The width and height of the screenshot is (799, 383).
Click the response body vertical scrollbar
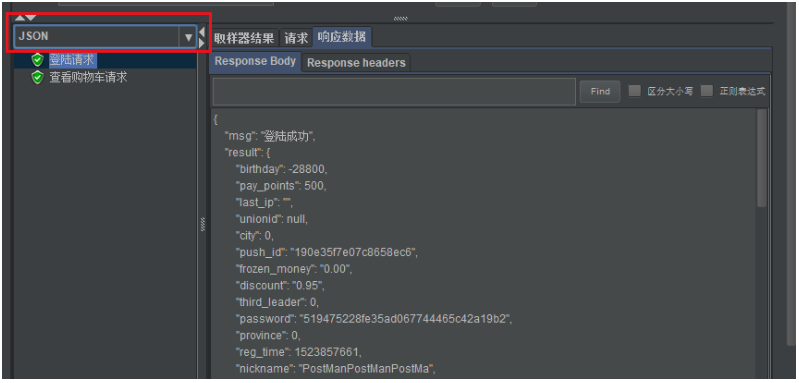tap(761, 158)
